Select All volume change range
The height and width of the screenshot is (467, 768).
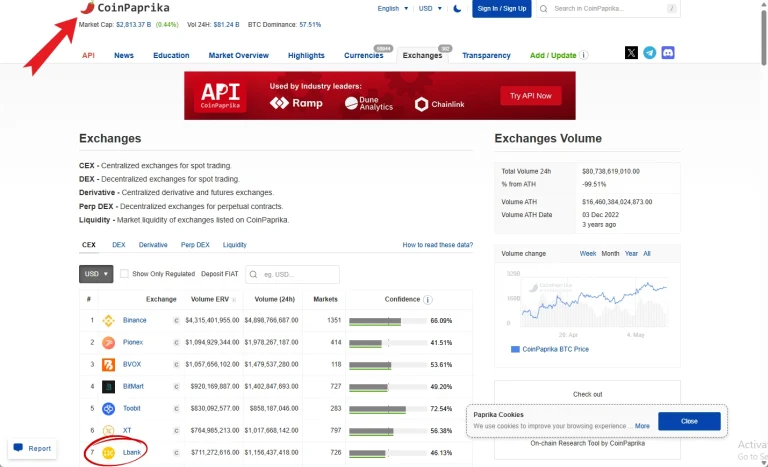(x=647, y=253)
